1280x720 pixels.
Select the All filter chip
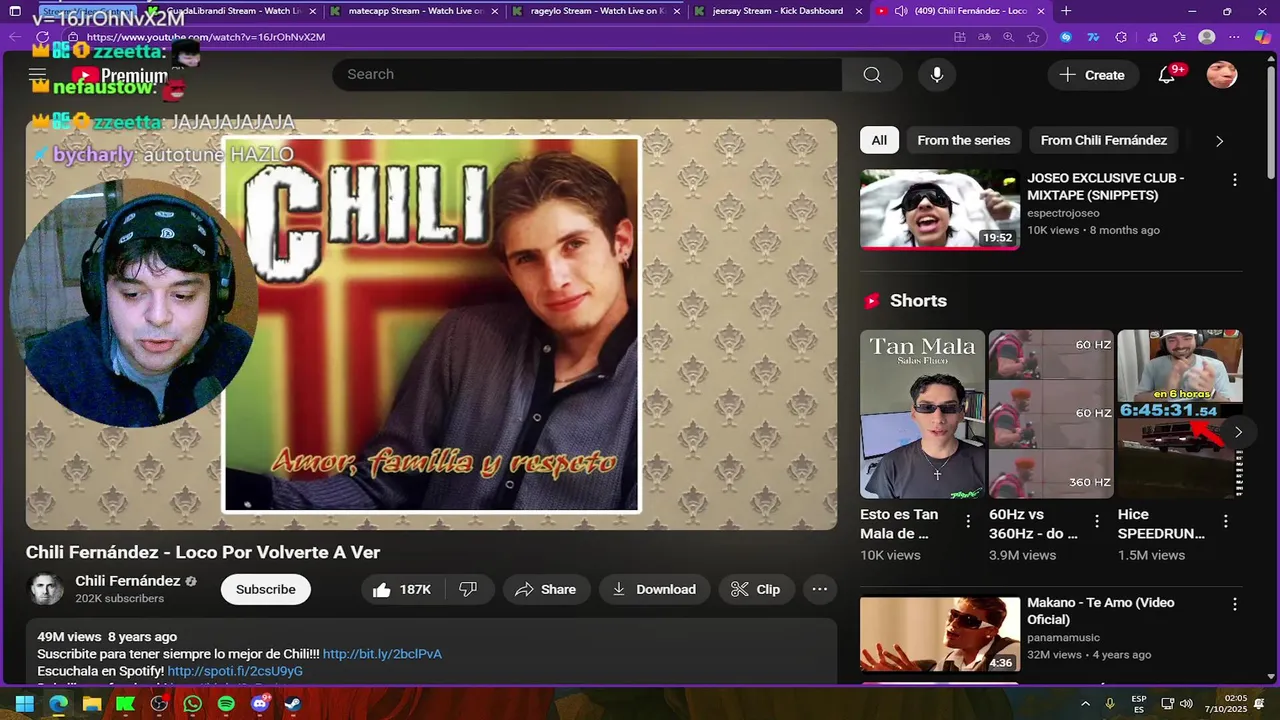879,140
